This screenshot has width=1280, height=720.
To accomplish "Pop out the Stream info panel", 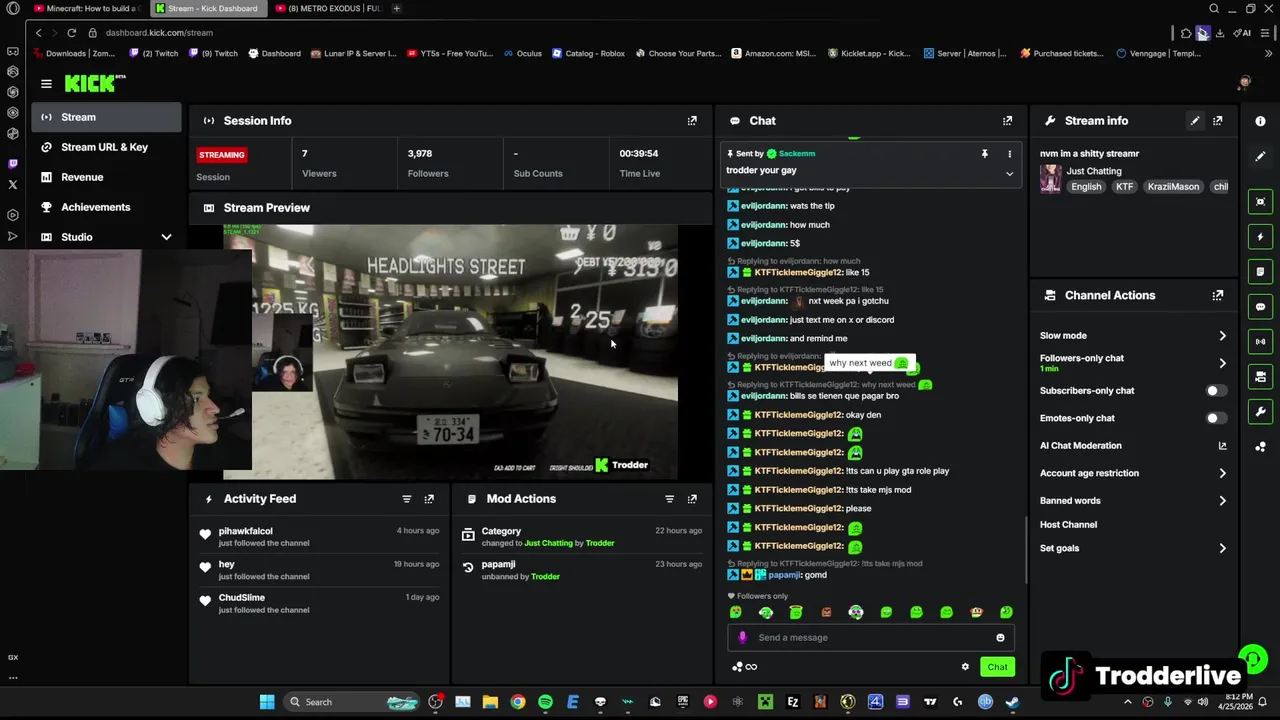I will [x=1218, y=121].
